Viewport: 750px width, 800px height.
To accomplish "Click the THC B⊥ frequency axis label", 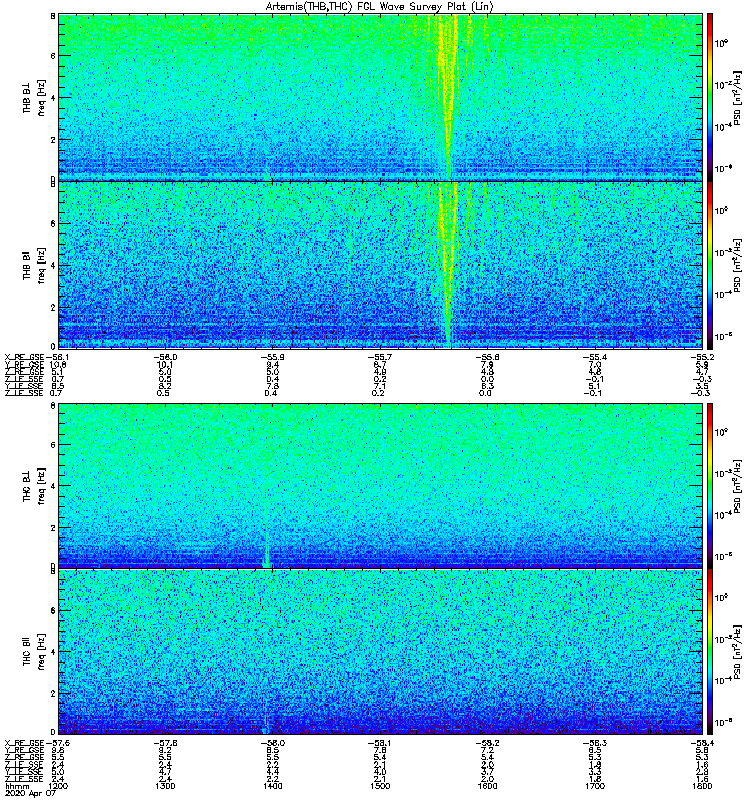I will [34, 485].
